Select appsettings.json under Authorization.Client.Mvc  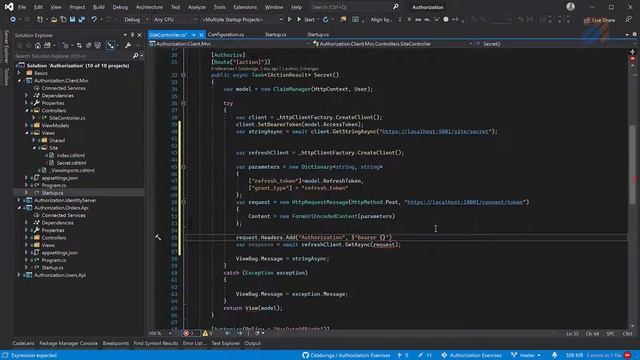[x=59, y=178]
